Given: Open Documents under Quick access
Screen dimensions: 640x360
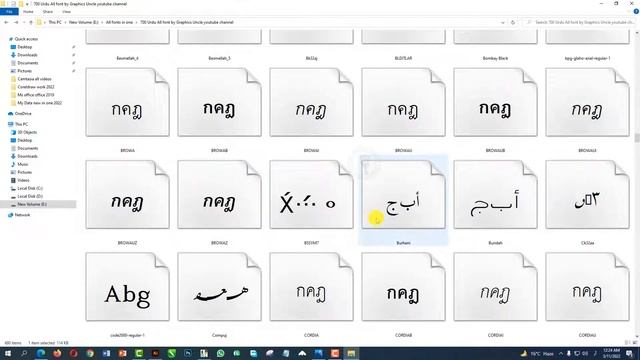Looking at the screenshot, I should tap(27, 63).
